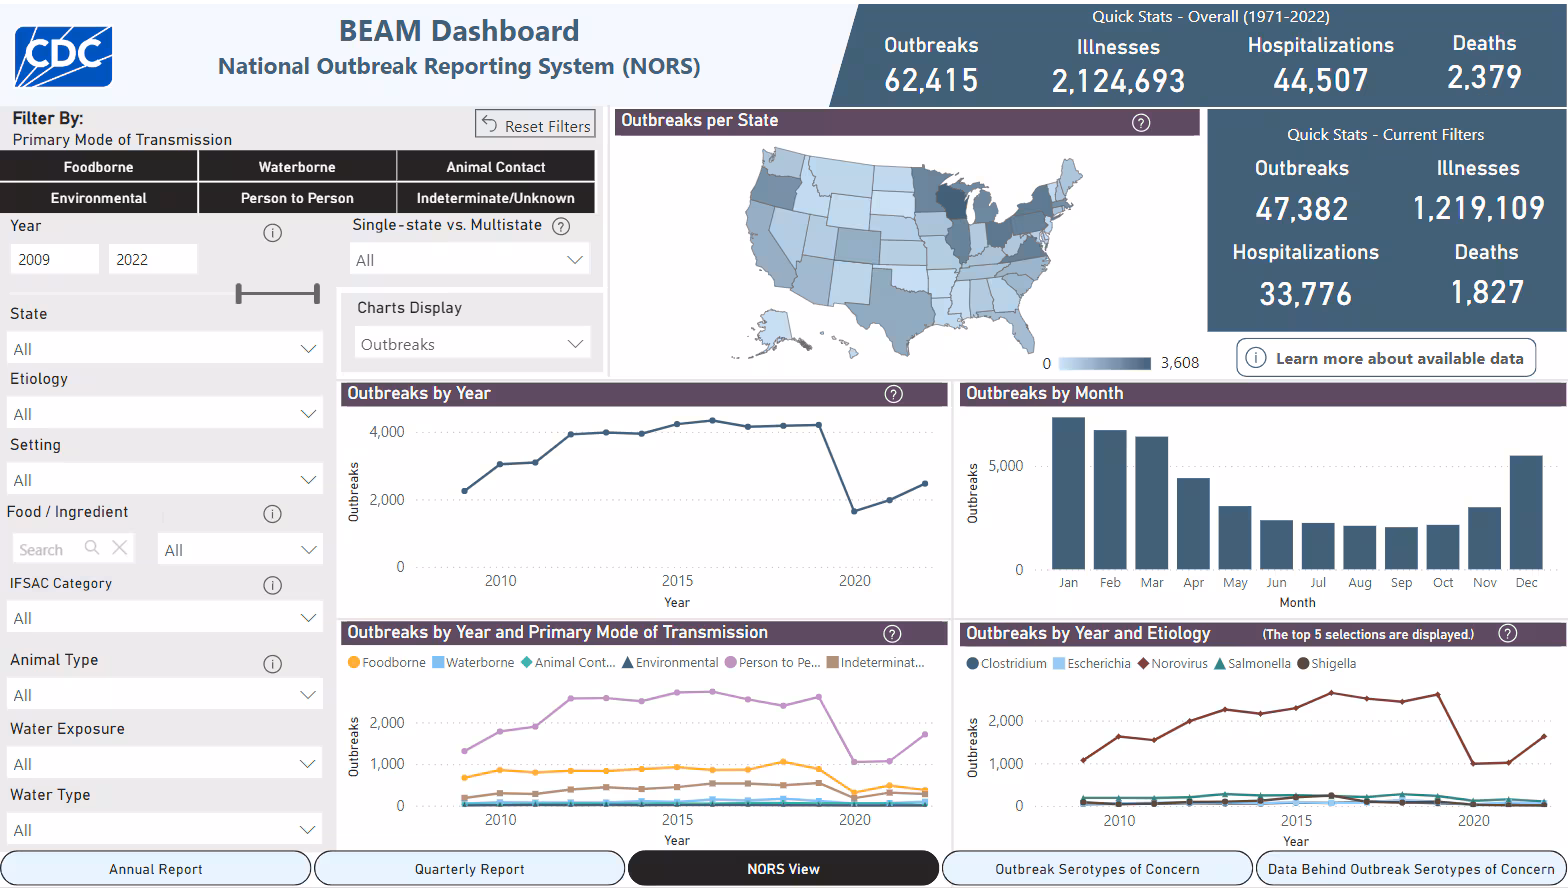Toggle Escherichia legend marker
Image resolution: width=1568 pixels, height=888 pixels.
tap(1059, 663)
